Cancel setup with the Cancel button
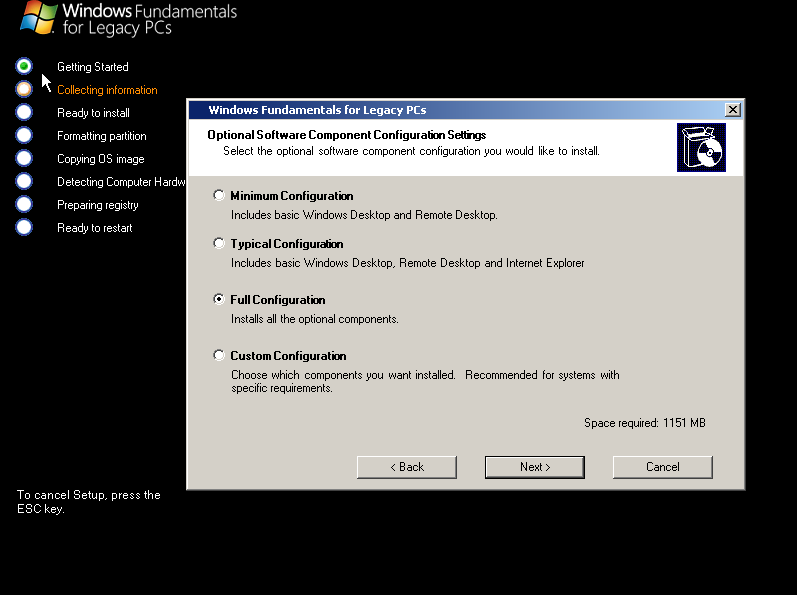The width and height of the screenshot is (797, 595). 662,467
